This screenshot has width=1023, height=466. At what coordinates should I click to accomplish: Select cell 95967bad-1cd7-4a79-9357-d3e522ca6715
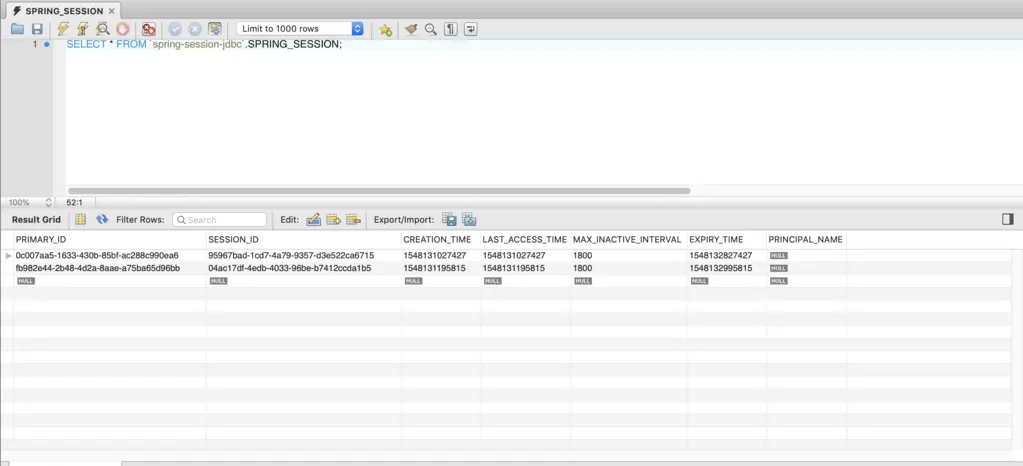tap(303, 255)
